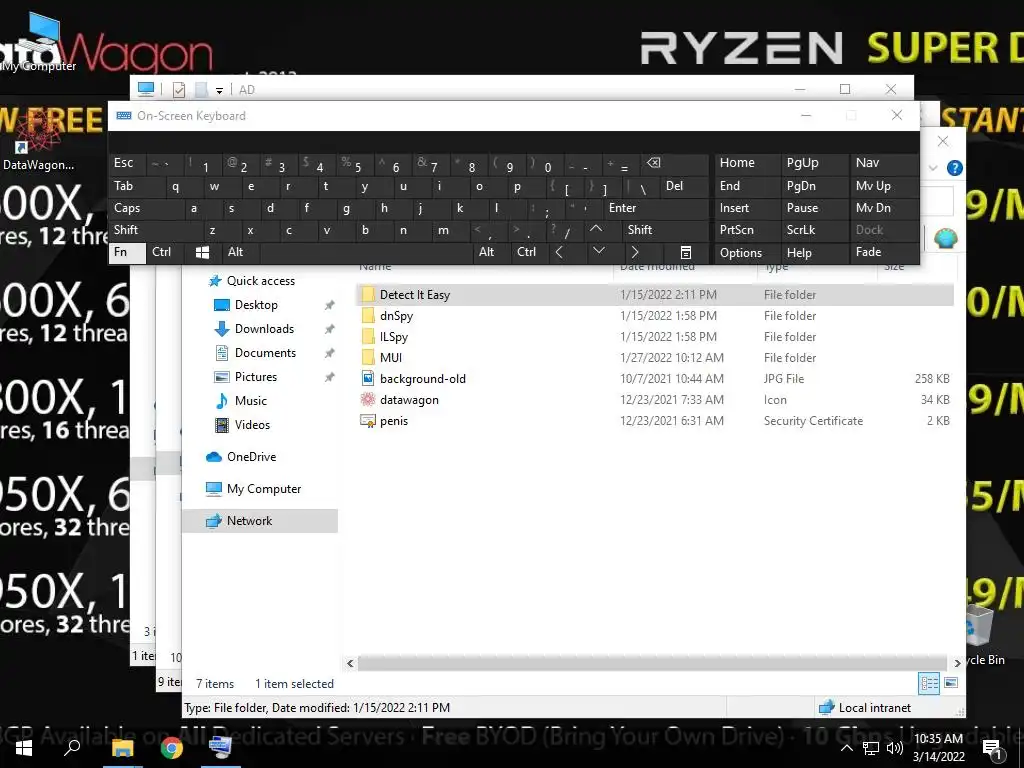Click the Del key on keyboard
This screenshot has width=1024, height=768.
pyautogui.click(x=683, y=186)
